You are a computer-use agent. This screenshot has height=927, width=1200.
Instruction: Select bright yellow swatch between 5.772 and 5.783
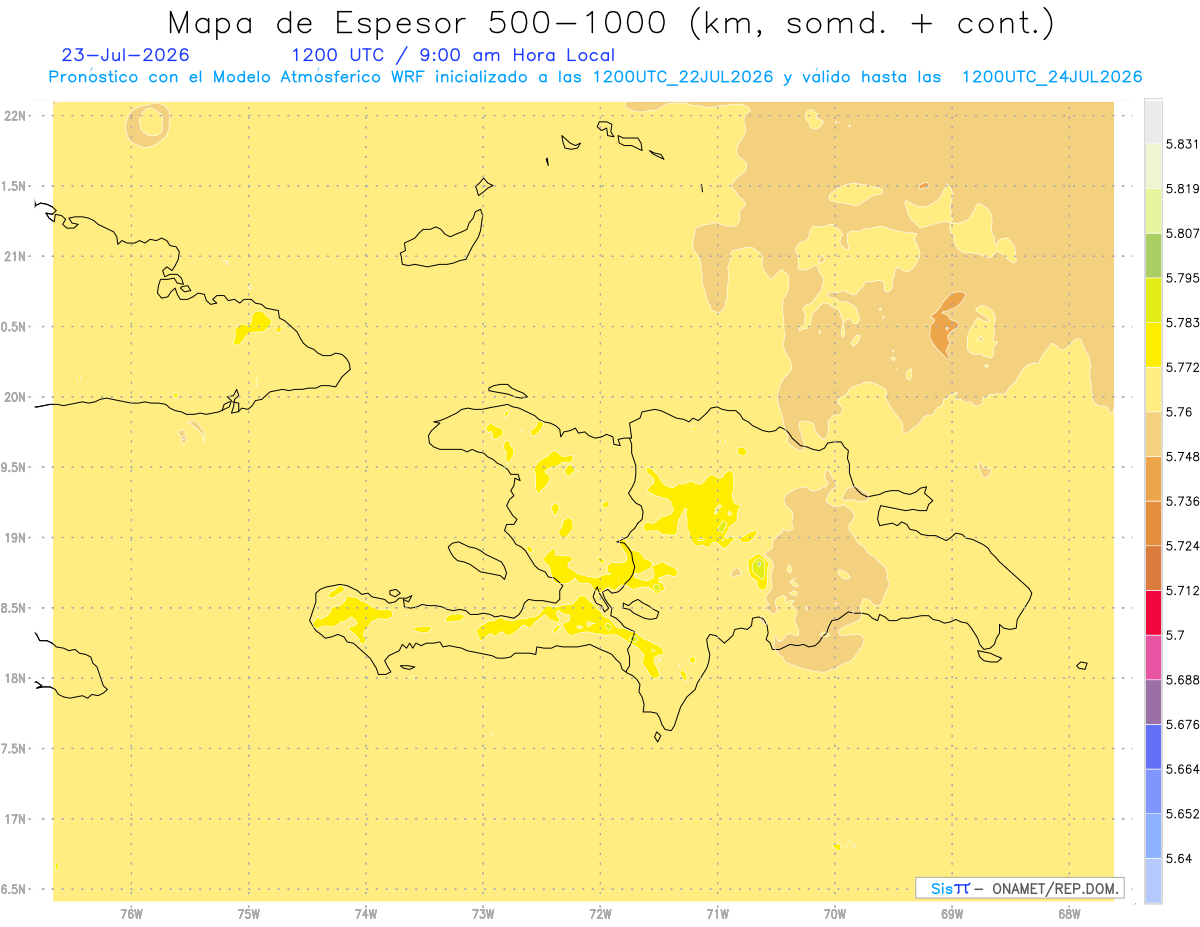1153,345
